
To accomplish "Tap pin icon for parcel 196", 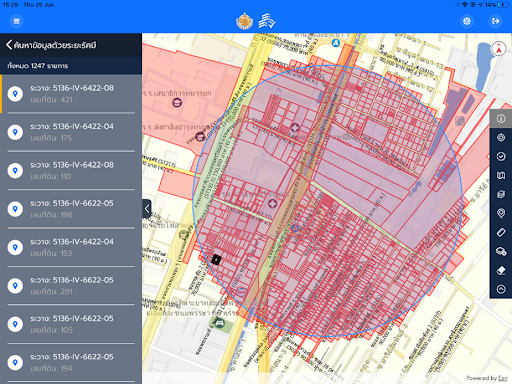I will click(x=15, y=209).
